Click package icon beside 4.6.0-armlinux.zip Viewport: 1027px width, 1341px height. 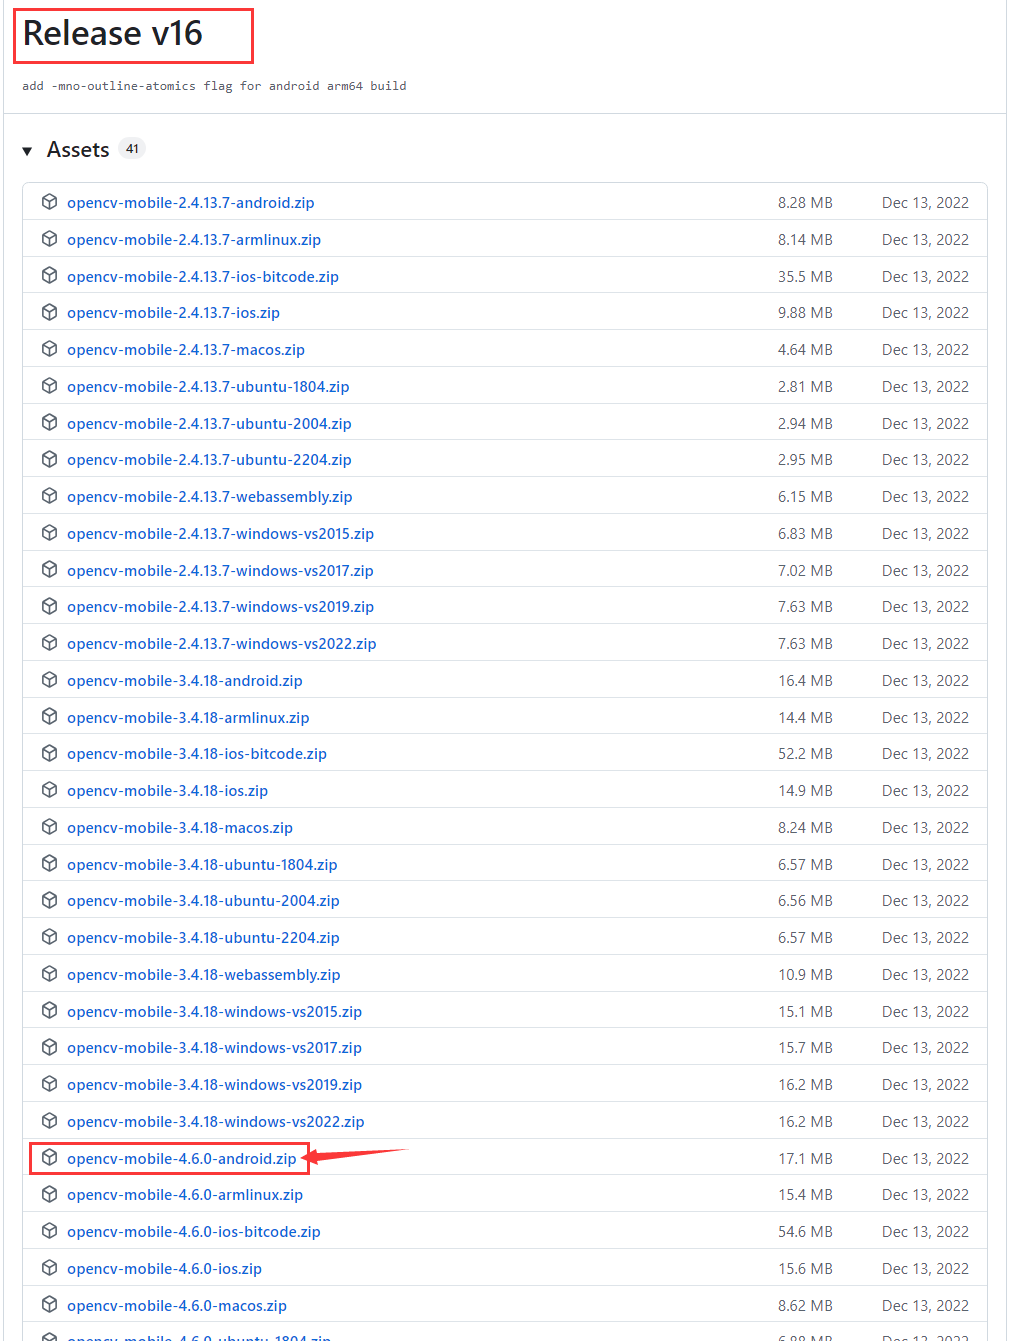(49, 1194)
